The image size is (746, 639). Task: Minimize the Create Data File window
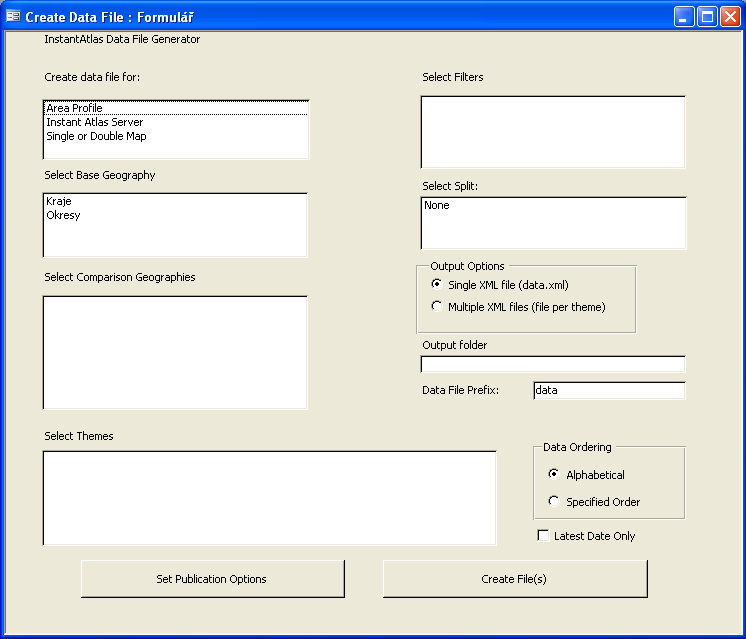[x=684, y=17]
